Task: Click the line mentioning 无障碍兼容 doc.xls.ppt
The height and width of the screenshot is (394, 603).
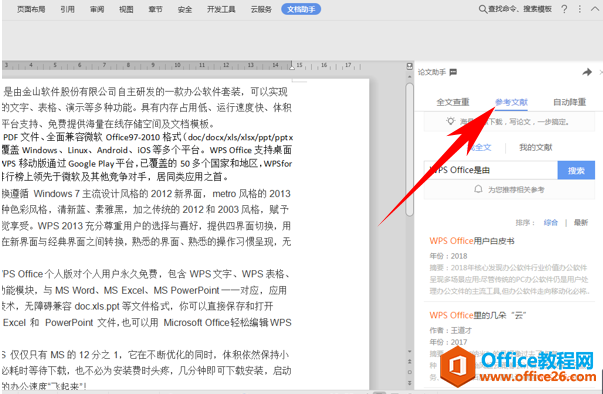Action: [138, 306]
